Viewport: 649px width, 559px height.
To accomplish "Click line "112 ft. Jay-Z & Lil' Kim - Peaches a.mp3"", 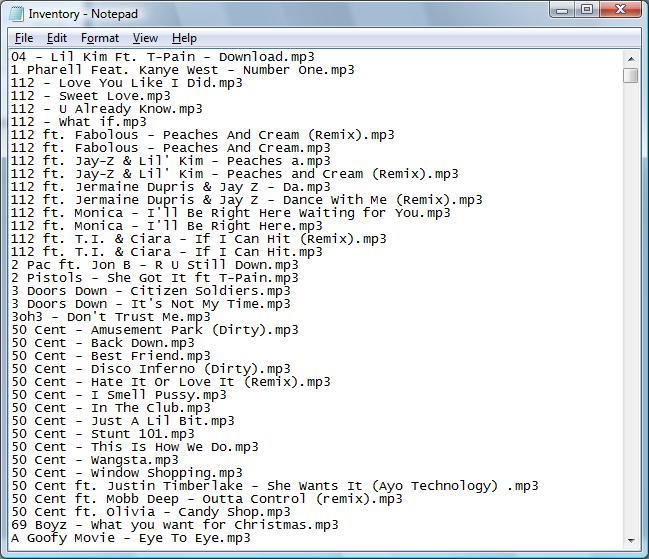I will pyautogui.click(x=171, y=161).
